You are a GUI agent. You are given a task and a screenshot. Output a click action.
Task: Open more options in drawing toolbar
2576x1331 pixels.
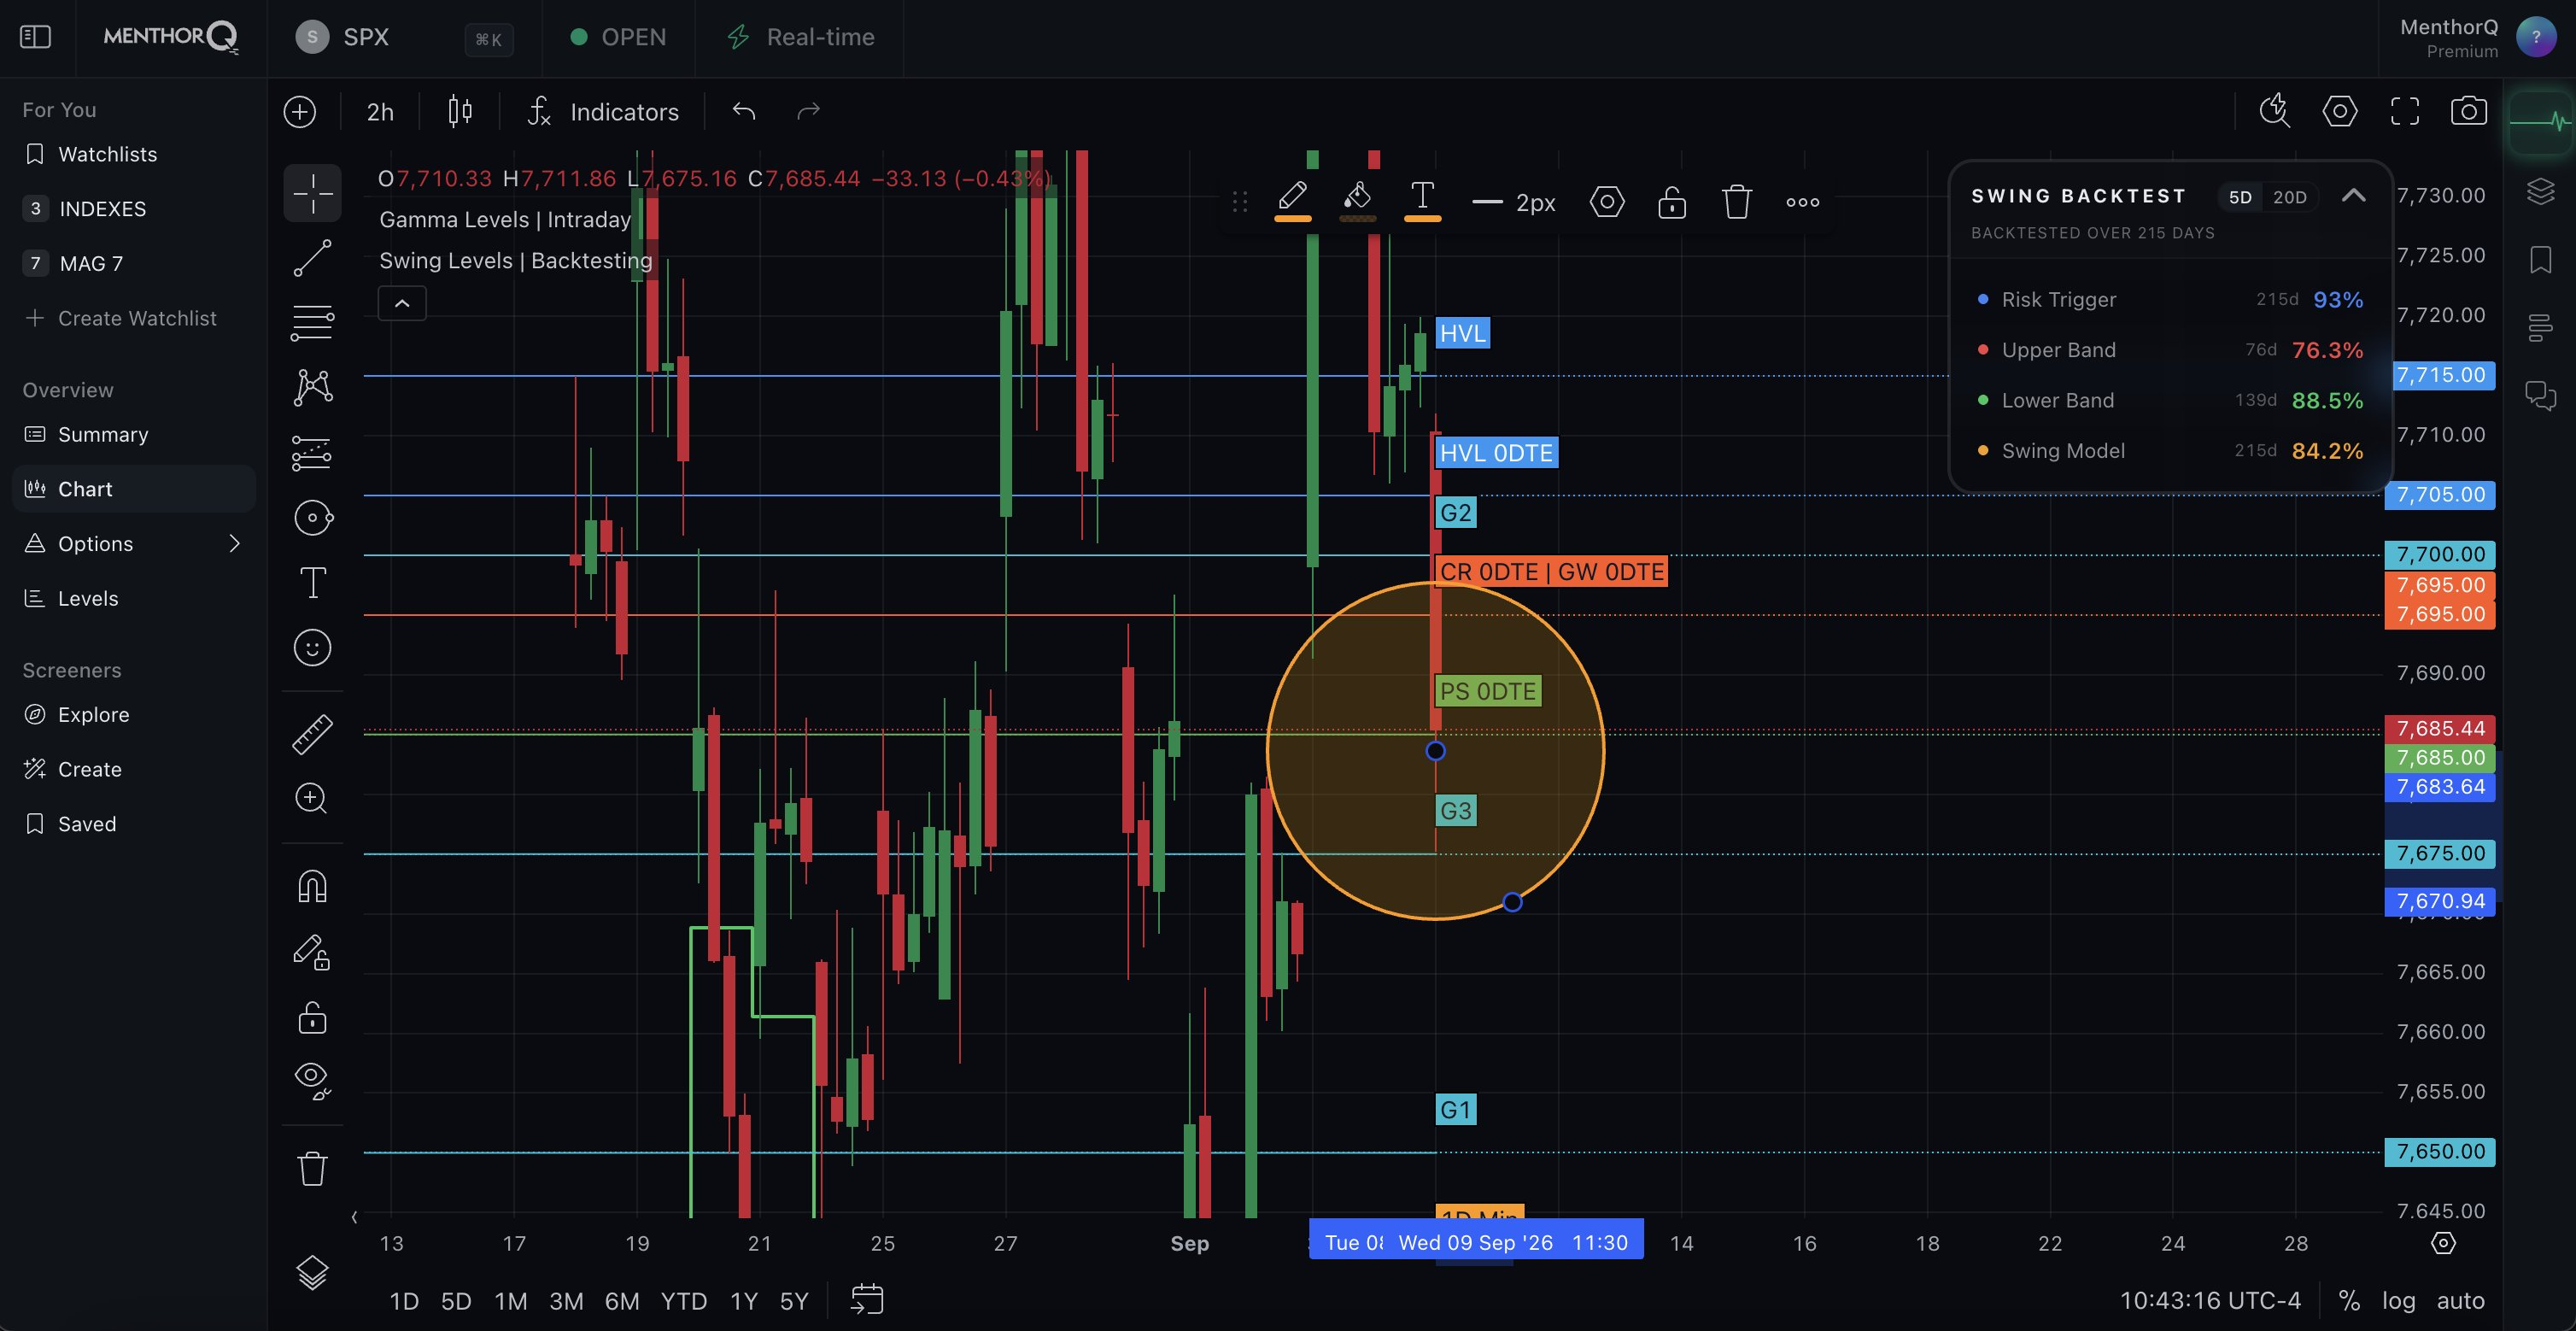click(1802, 202)
